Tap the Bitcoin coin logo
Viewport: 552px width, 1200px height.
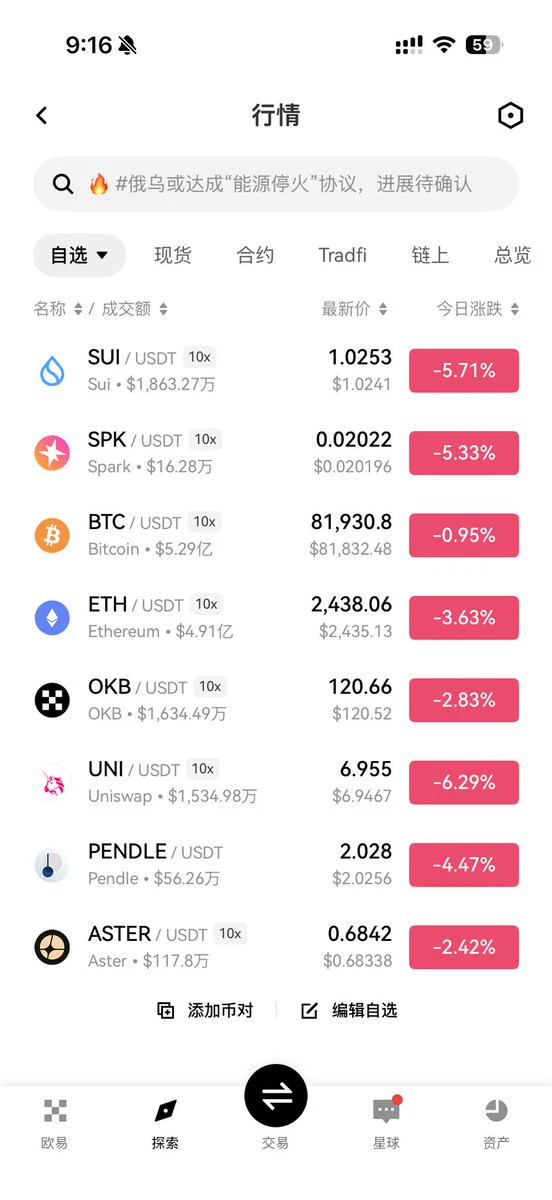[x=53, y=535]
